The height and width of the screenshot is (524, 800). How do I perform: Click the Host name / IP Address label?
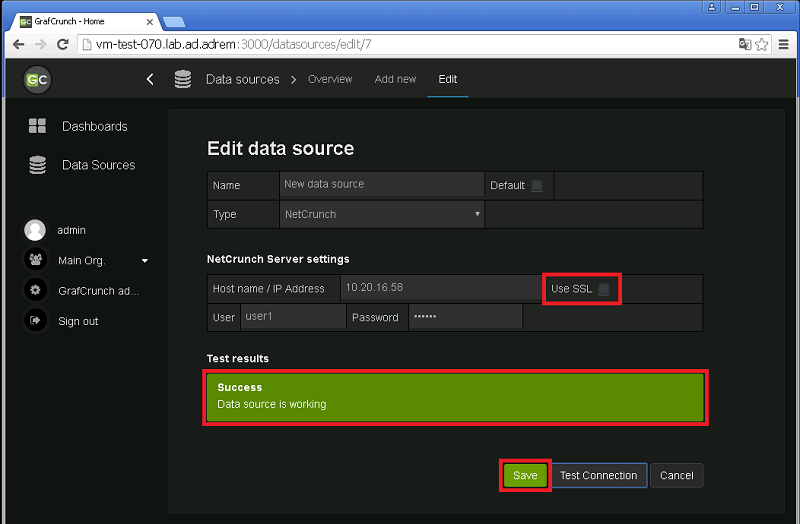[x=268, y=289]
